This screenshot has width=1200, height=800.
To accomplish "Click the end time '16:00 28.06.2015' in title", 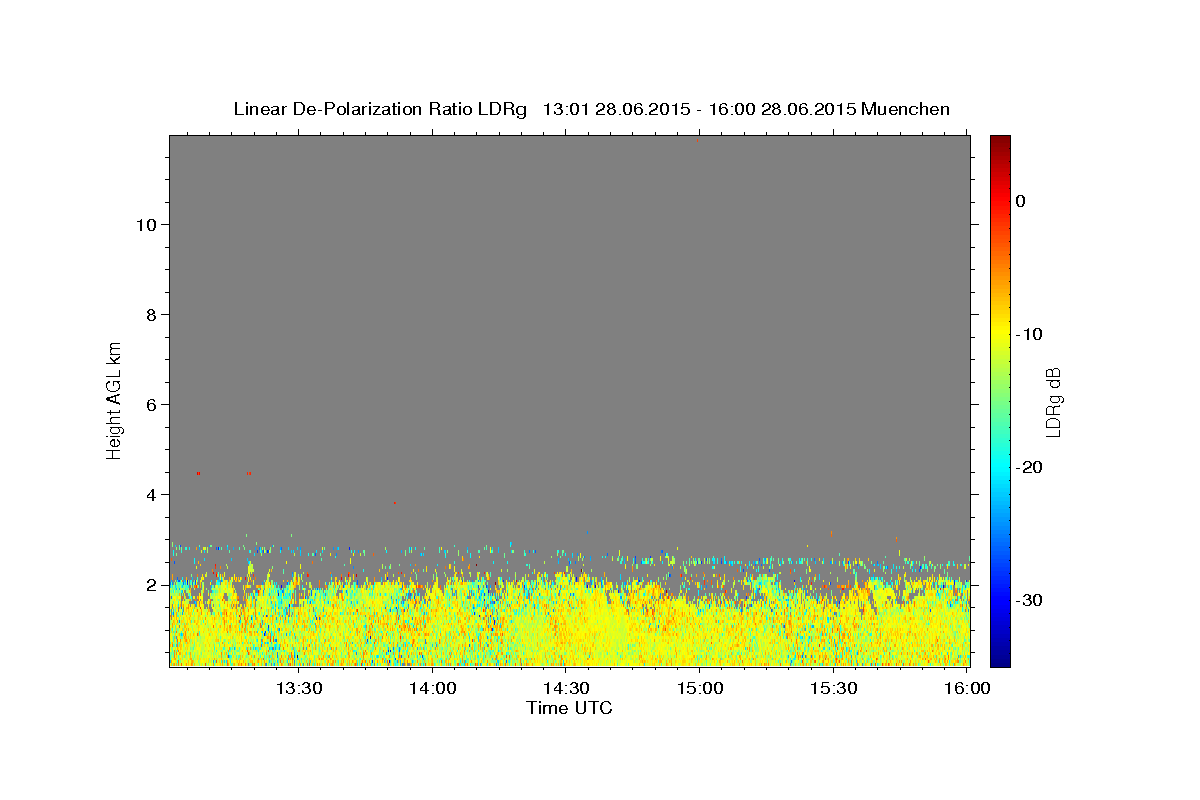I will click(782, 109).
